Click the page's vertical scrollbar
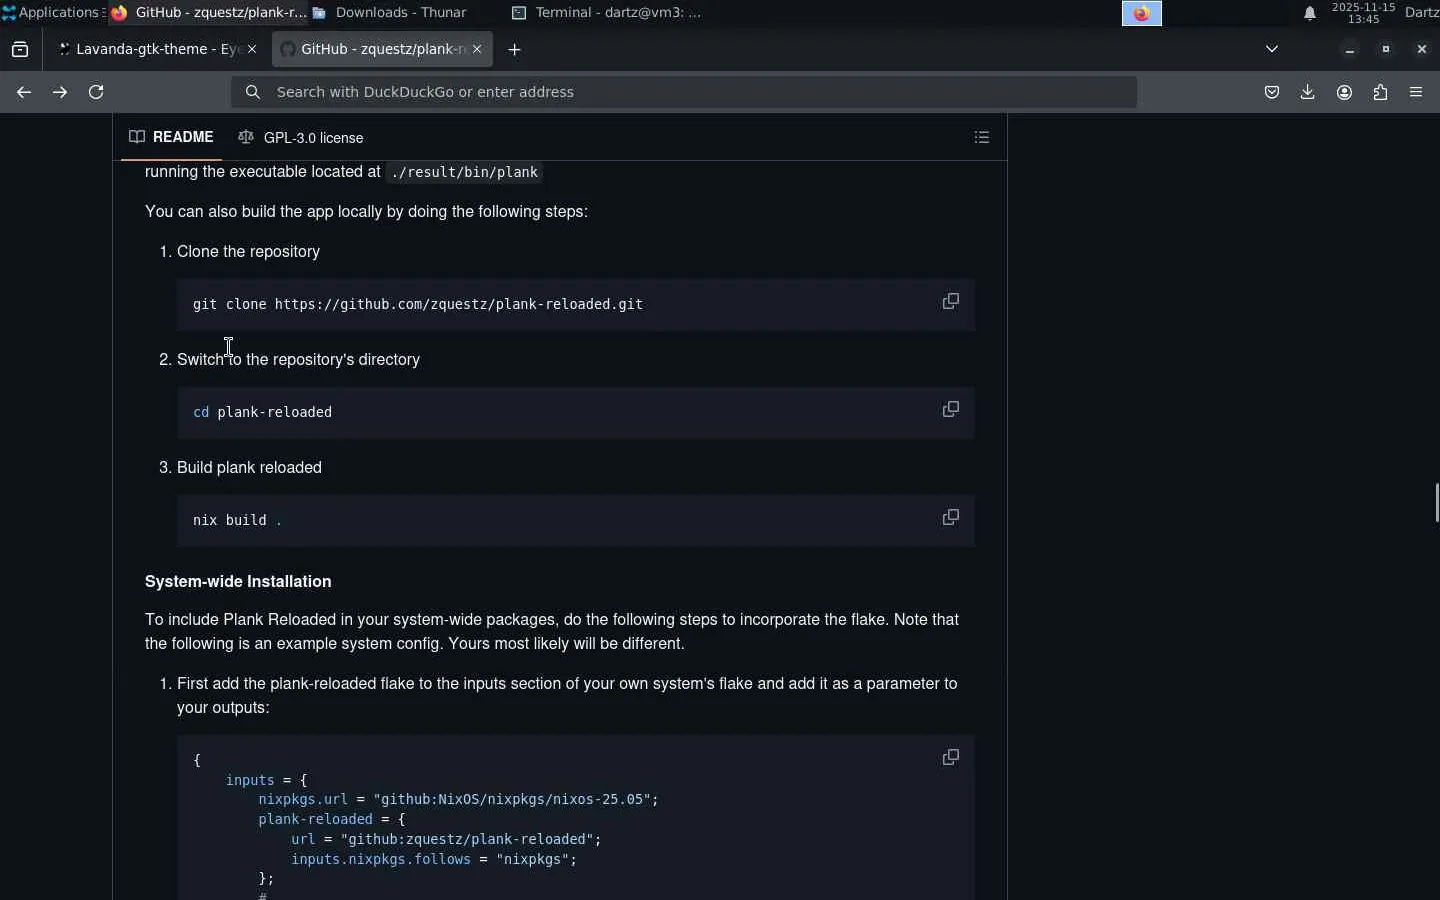Image resolution: width=1440 pixels, height=900 pixels. 1436,502
